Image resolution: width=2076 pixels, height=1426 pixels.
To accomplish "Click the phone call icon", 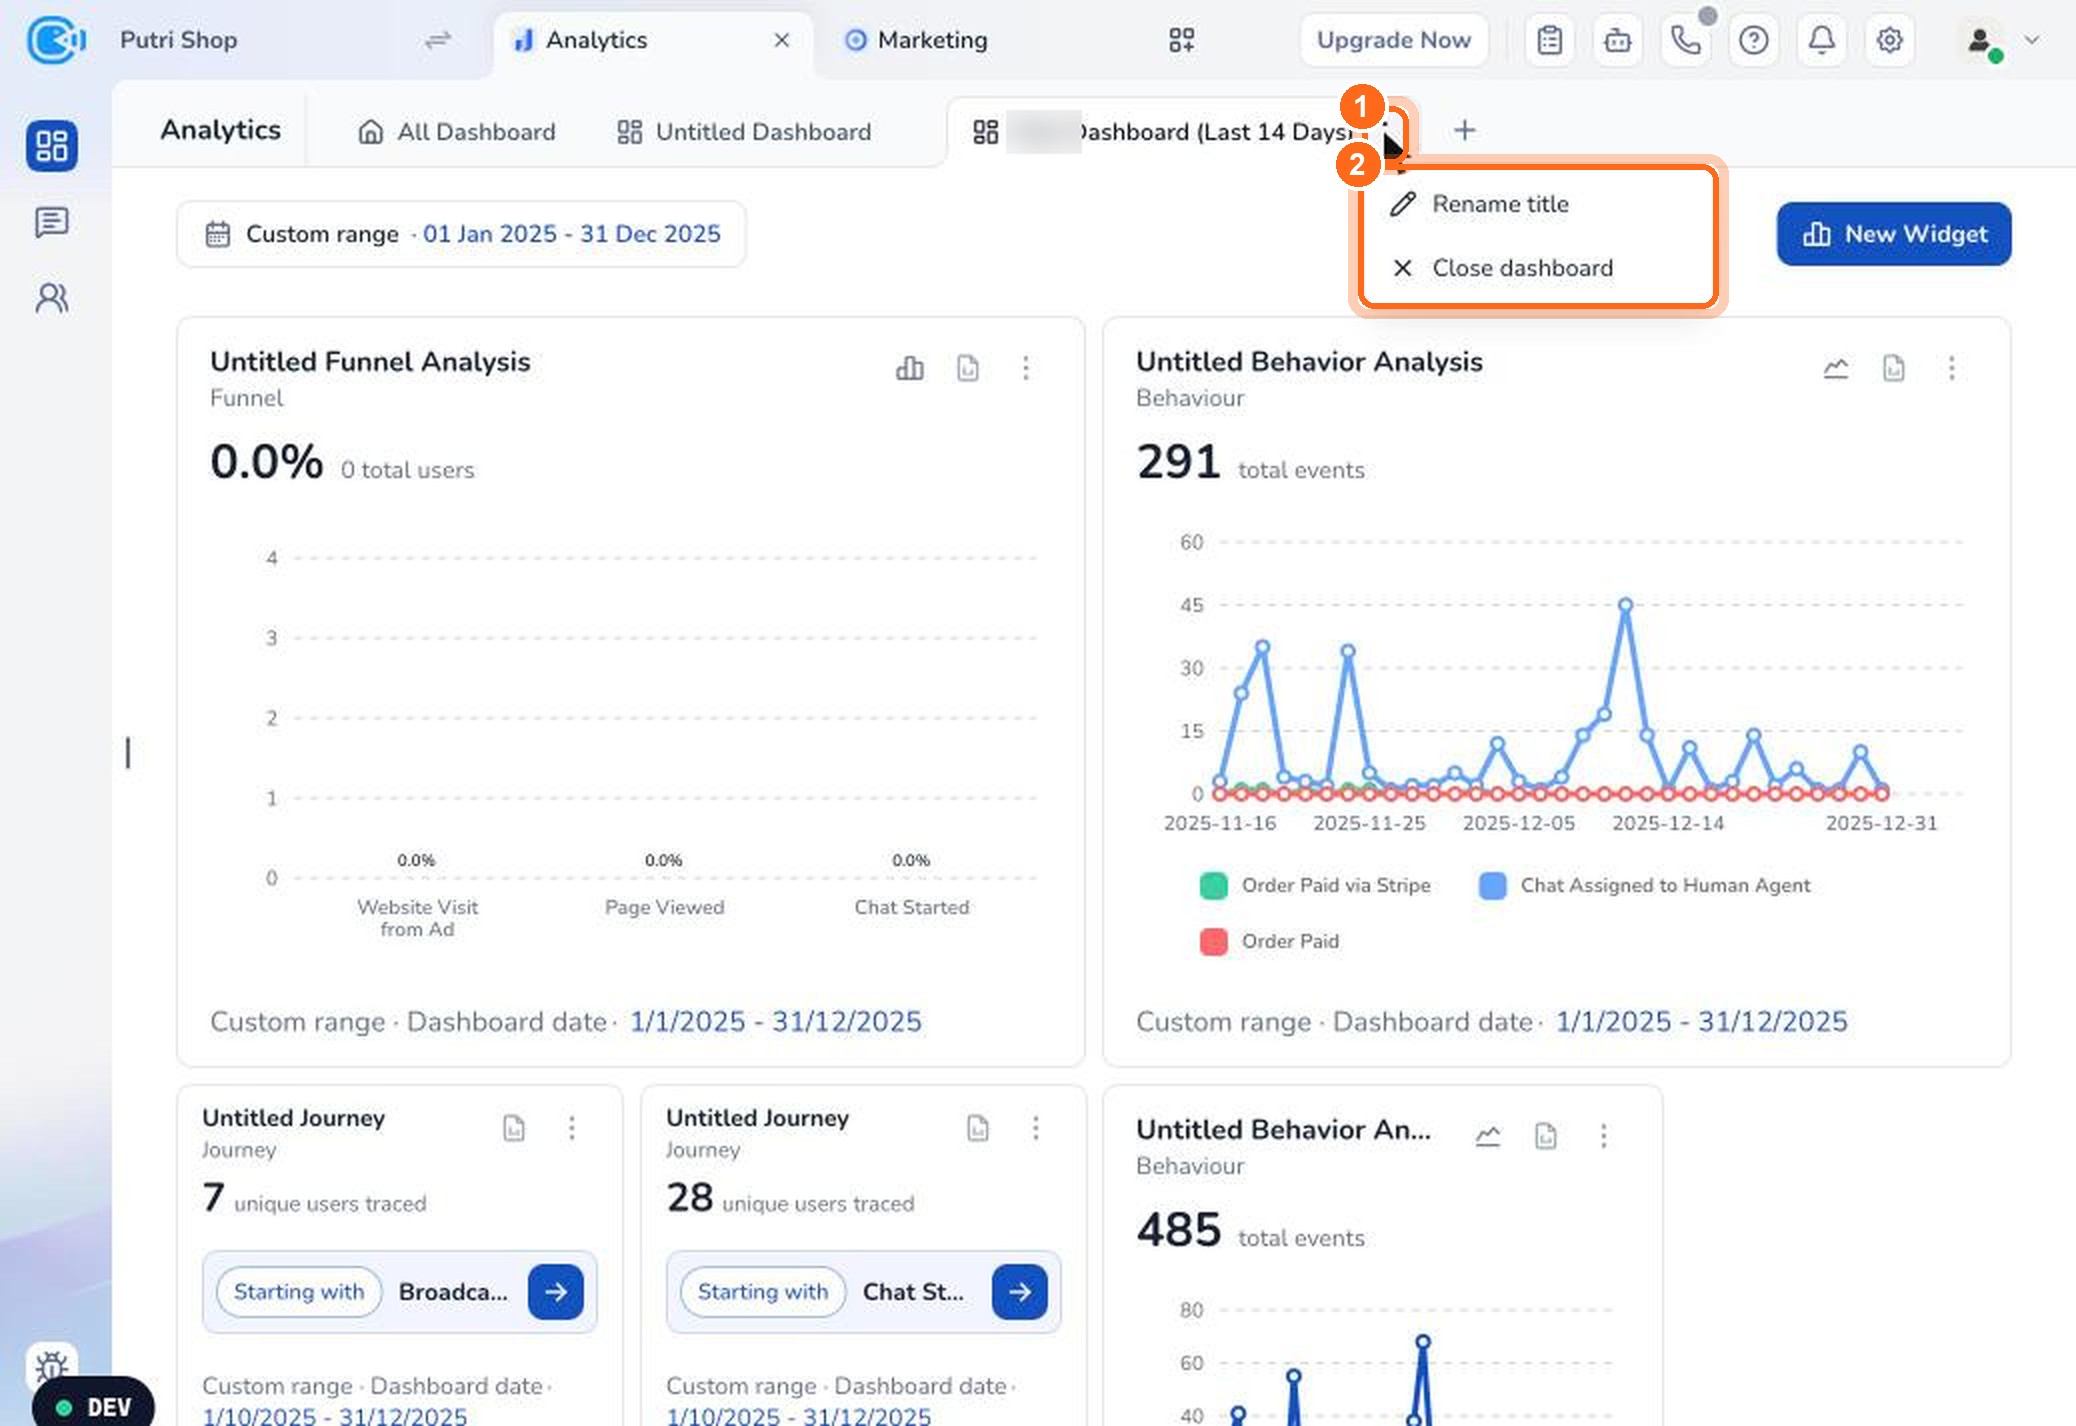I will tap(1686, 40).
